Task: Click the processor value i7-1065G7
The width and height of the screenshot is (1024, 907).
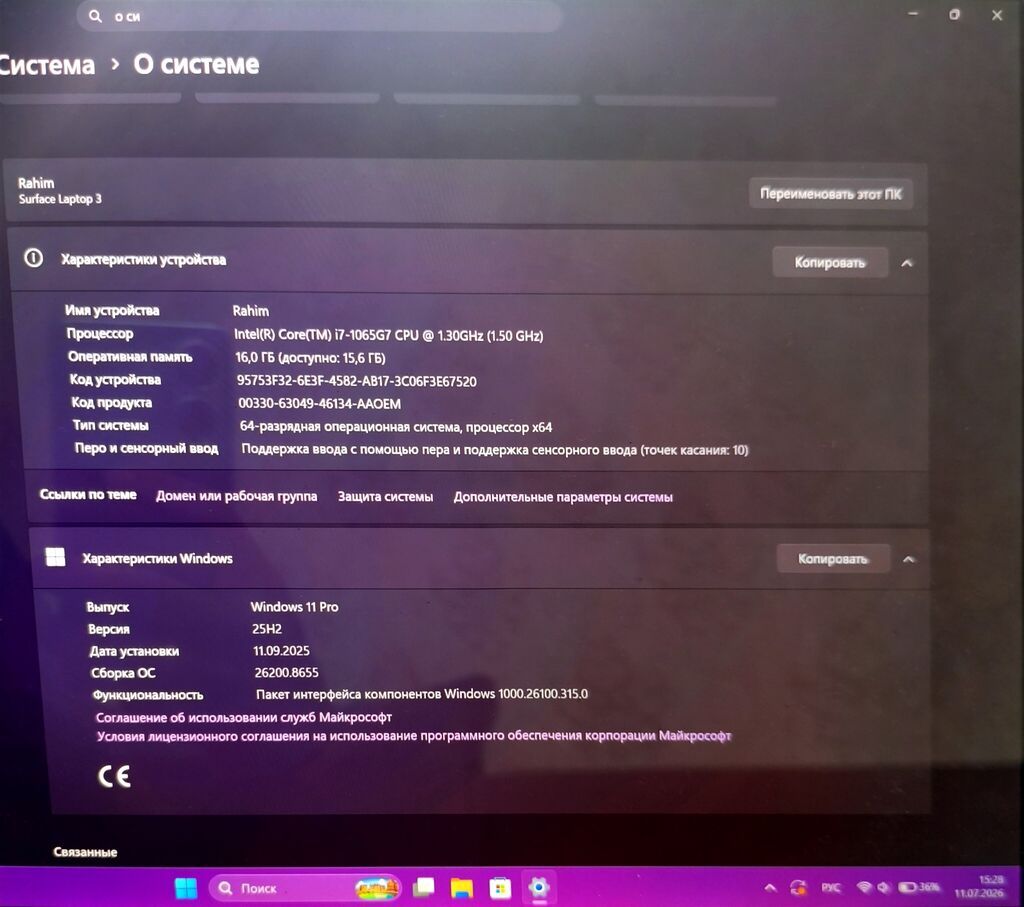Action: (x=389, y=335)
